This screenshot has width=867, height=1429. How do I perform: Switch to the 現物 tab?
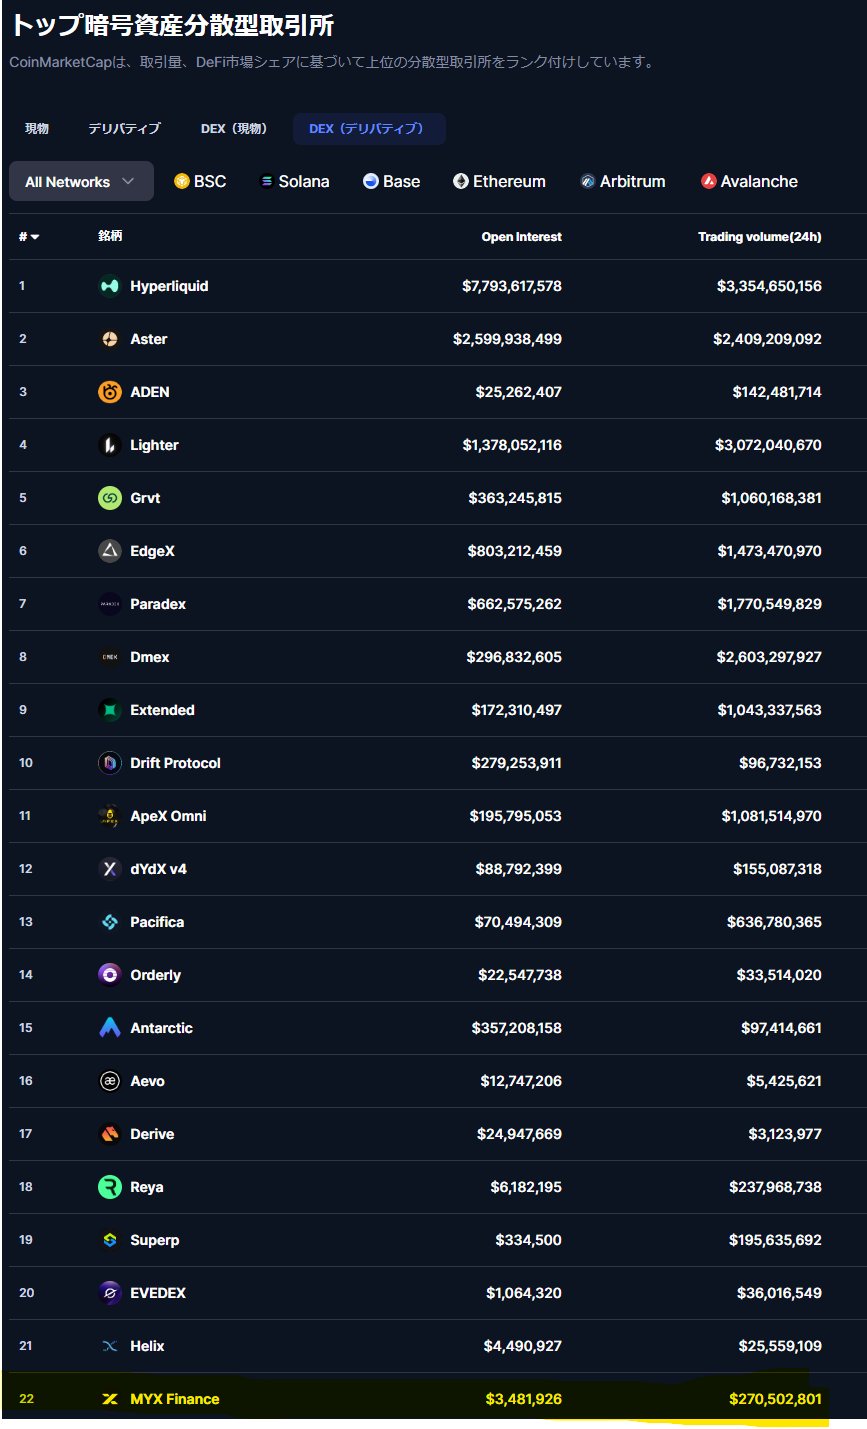(x=37, y=129)
